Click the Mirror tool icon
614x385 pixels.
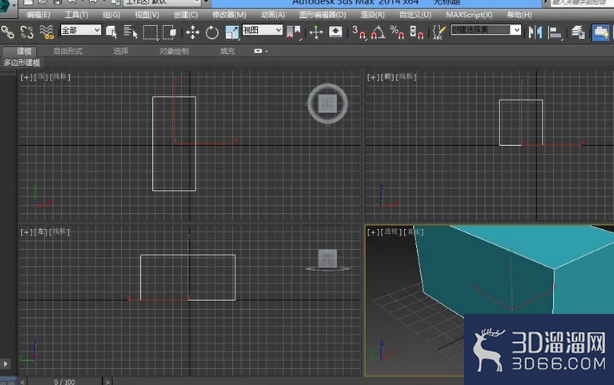(x=535, y=32)
